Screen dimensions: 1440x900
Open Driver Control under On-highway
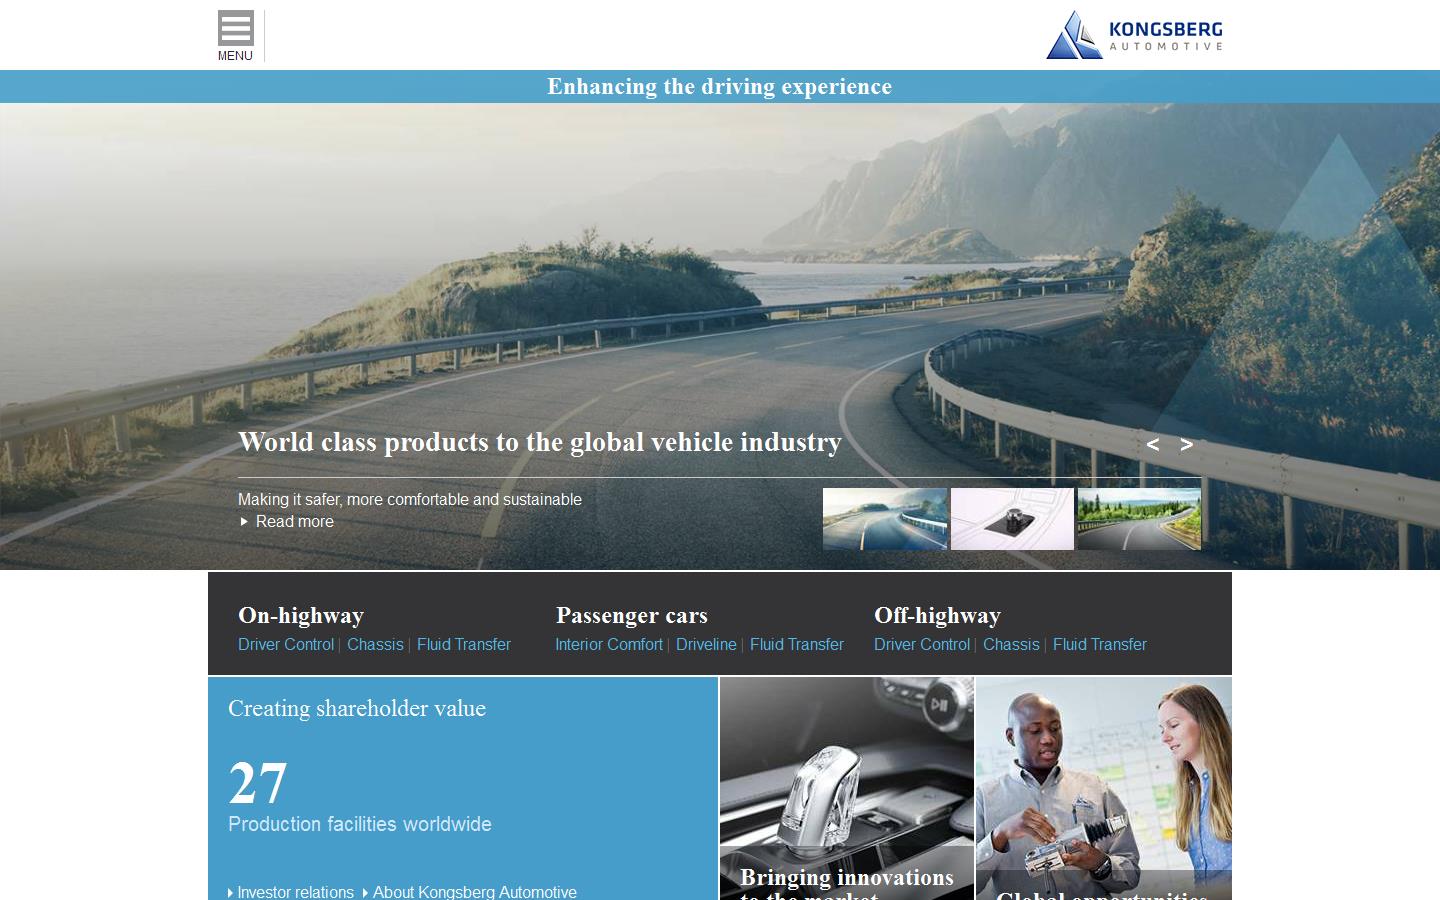[x=285, y=644]
